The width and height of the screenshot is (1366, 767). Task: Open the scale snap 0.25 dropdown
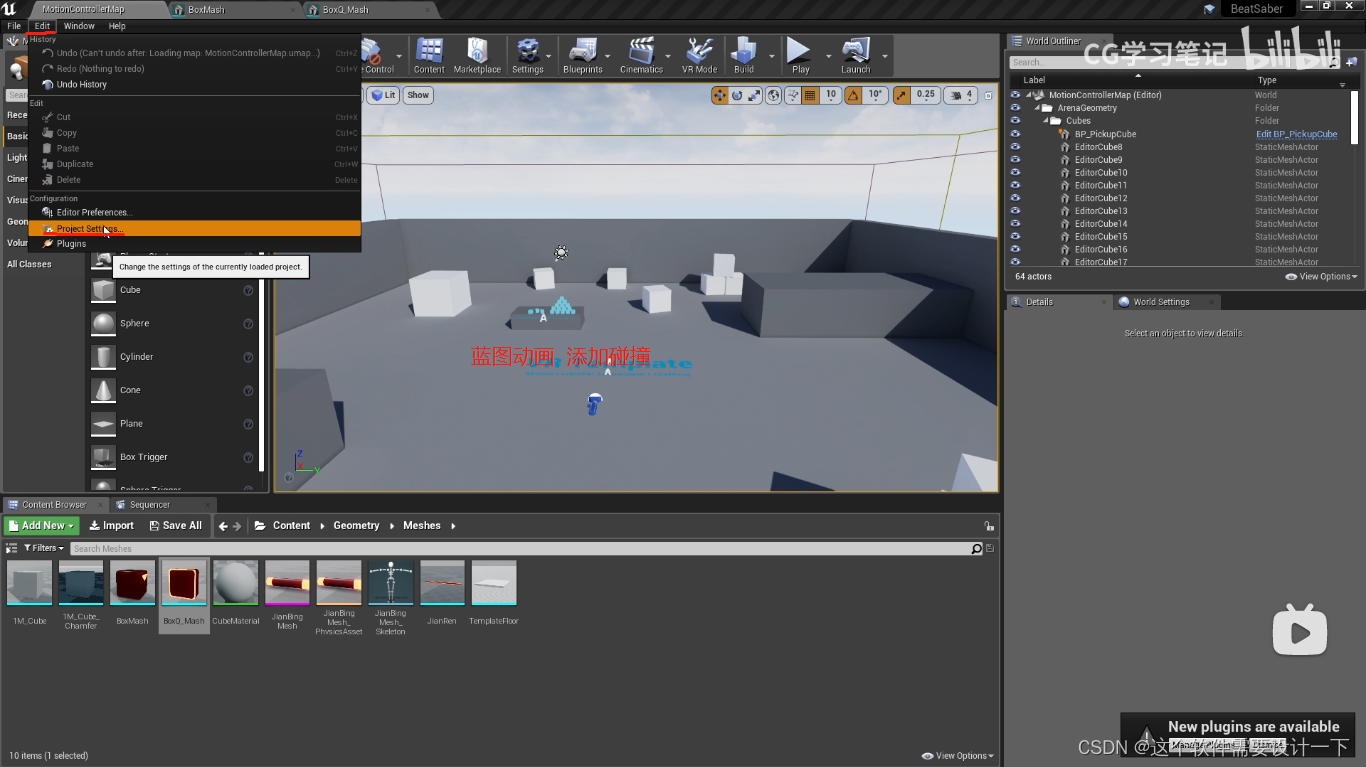(926, 95)
